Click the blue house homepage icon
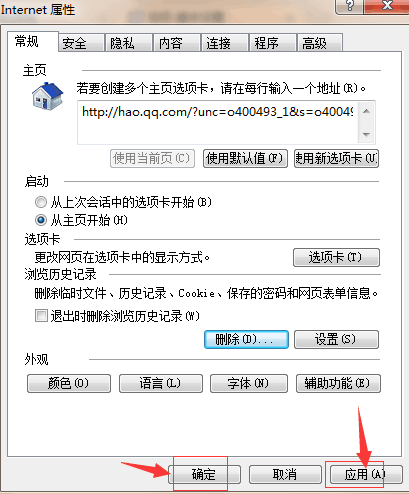Image resolution: width=409 pixels, height=494 pixels. [47, 96]
